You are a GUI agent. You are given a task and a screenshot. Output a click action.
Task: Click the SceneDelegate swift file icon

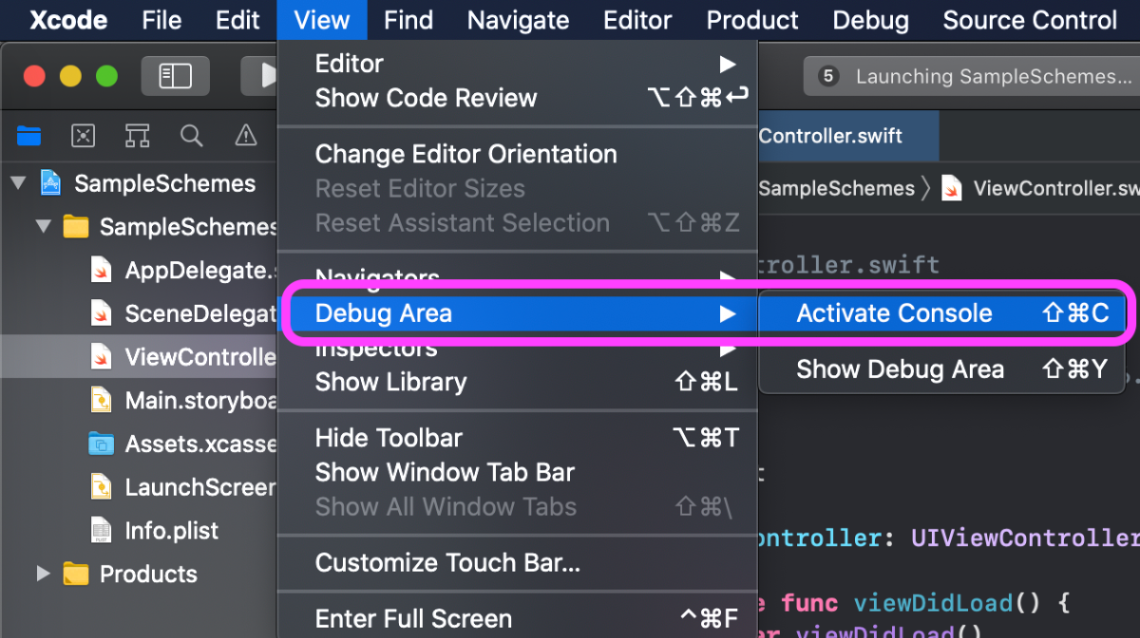(x=101, y=314)
